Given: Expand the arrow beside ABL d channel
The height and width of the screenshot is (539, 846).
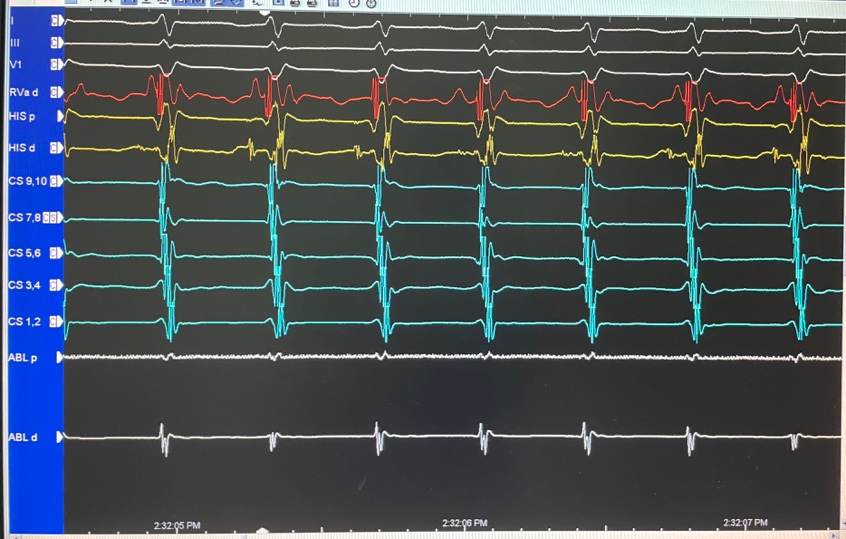Looking at the screenshot, I should click(60, 437).
